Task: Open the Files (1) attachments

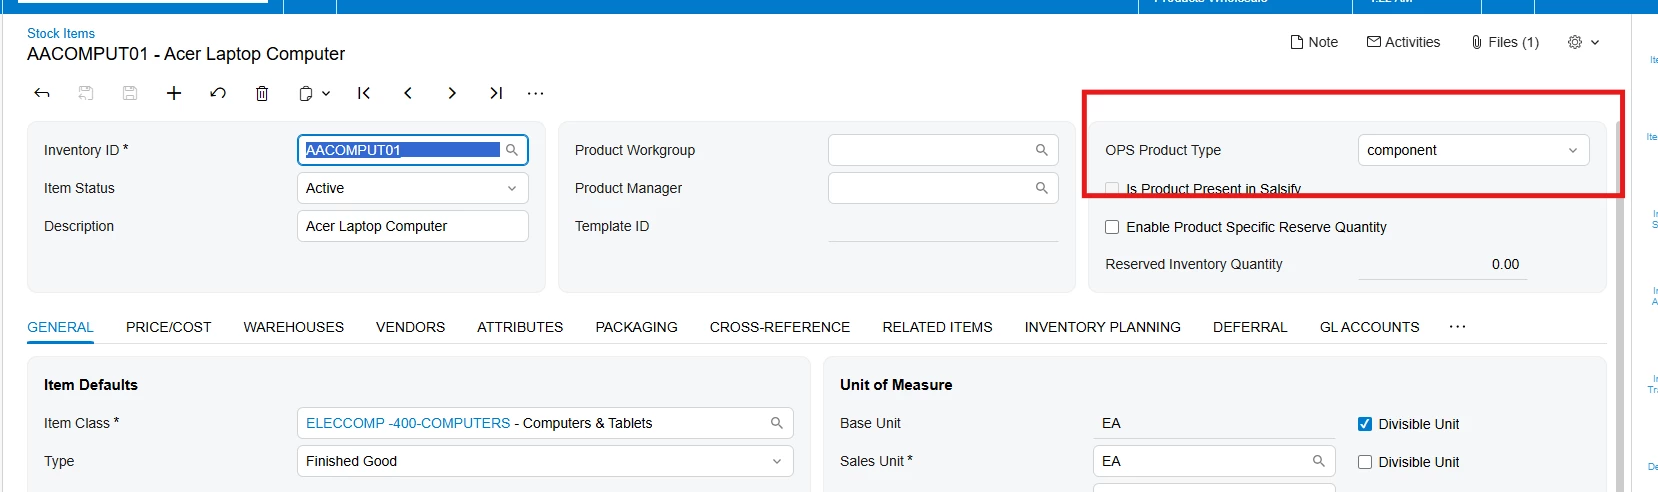Action: [x=1505, y=42]
